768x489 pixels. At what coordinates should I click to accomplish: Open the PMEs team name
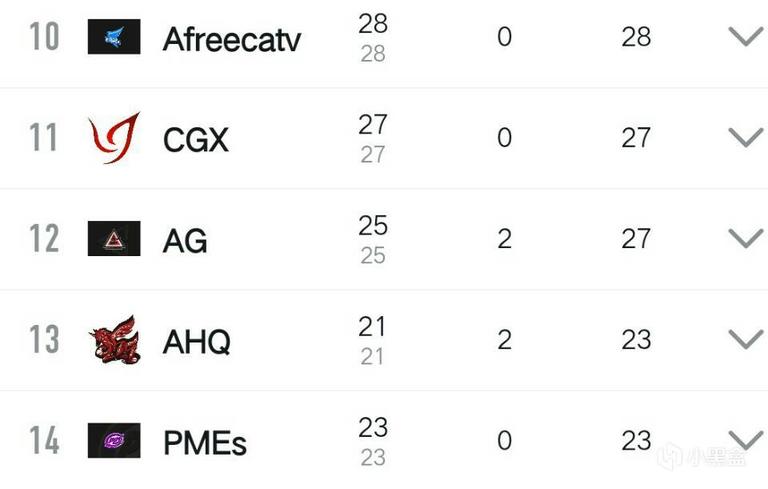click(205, 443)
